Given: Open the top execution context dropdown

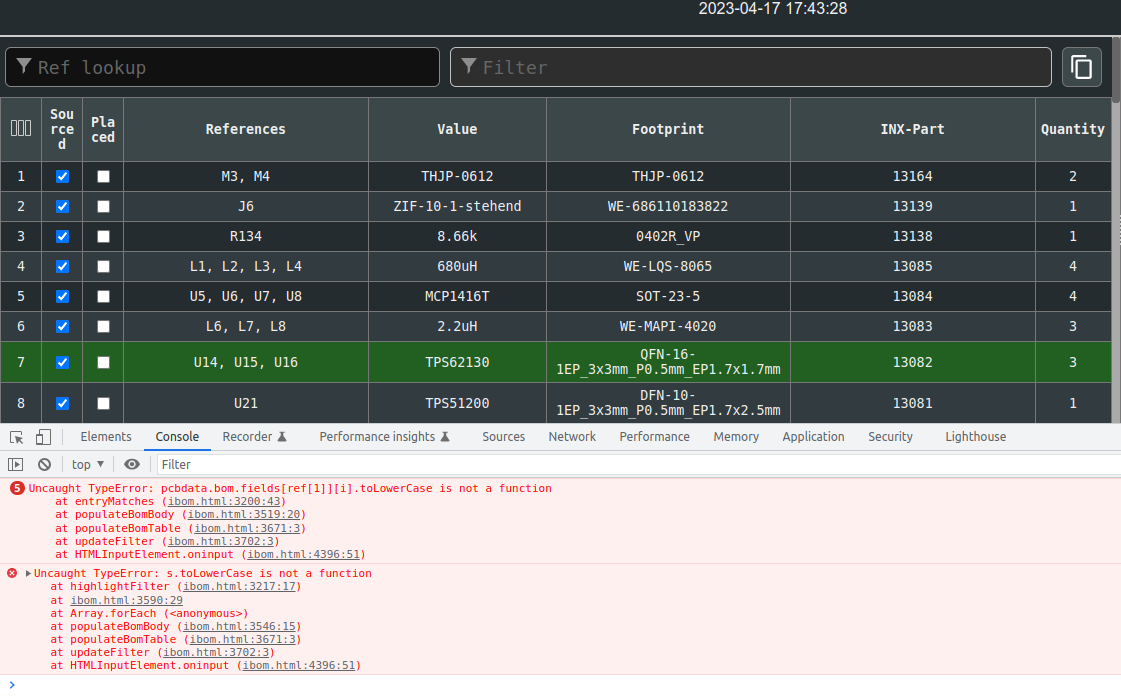Looking at the screenshot, I should (x=87, y=464).
